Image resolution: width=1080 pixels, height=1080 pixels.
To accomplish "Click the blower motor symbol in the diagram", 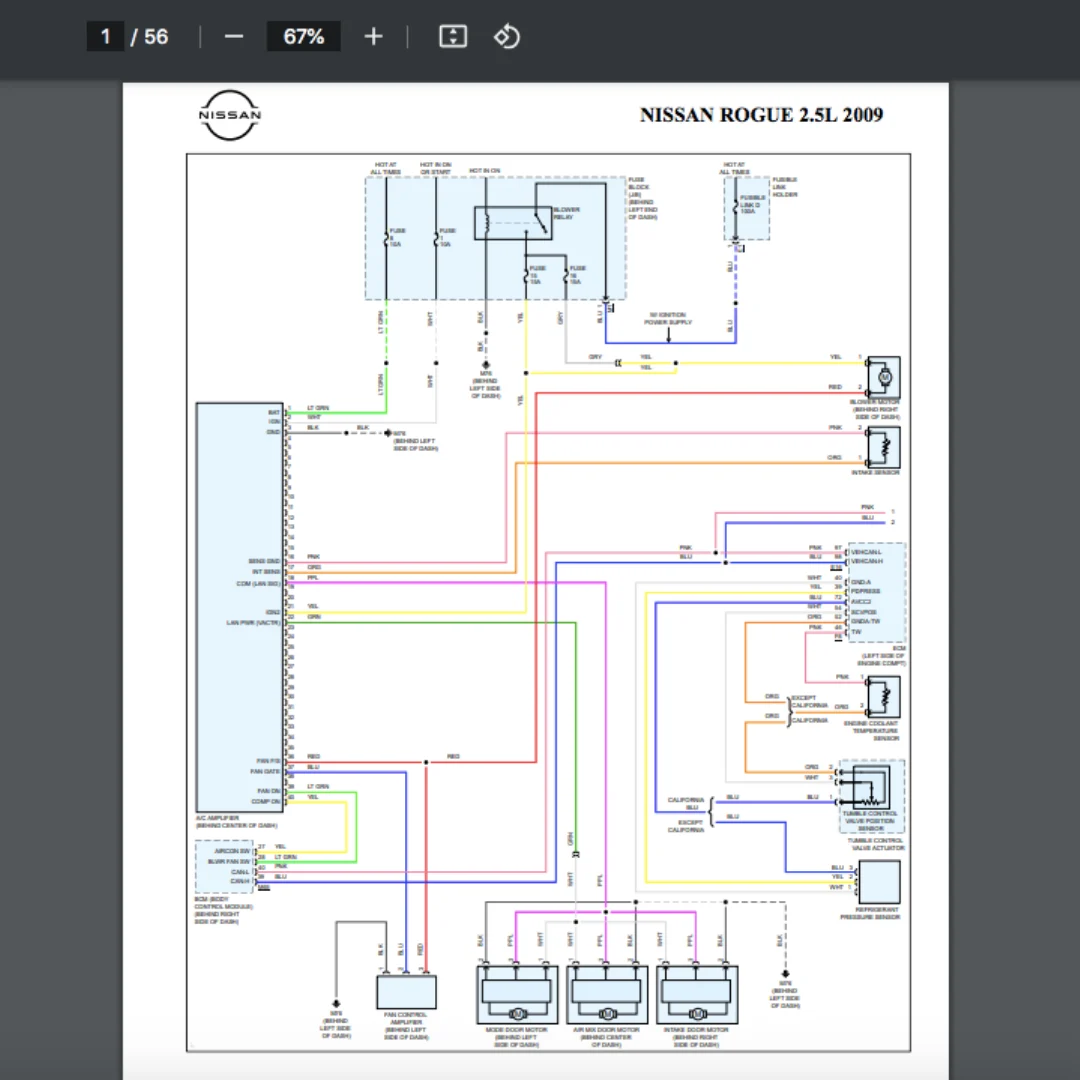I will point(884,377).
